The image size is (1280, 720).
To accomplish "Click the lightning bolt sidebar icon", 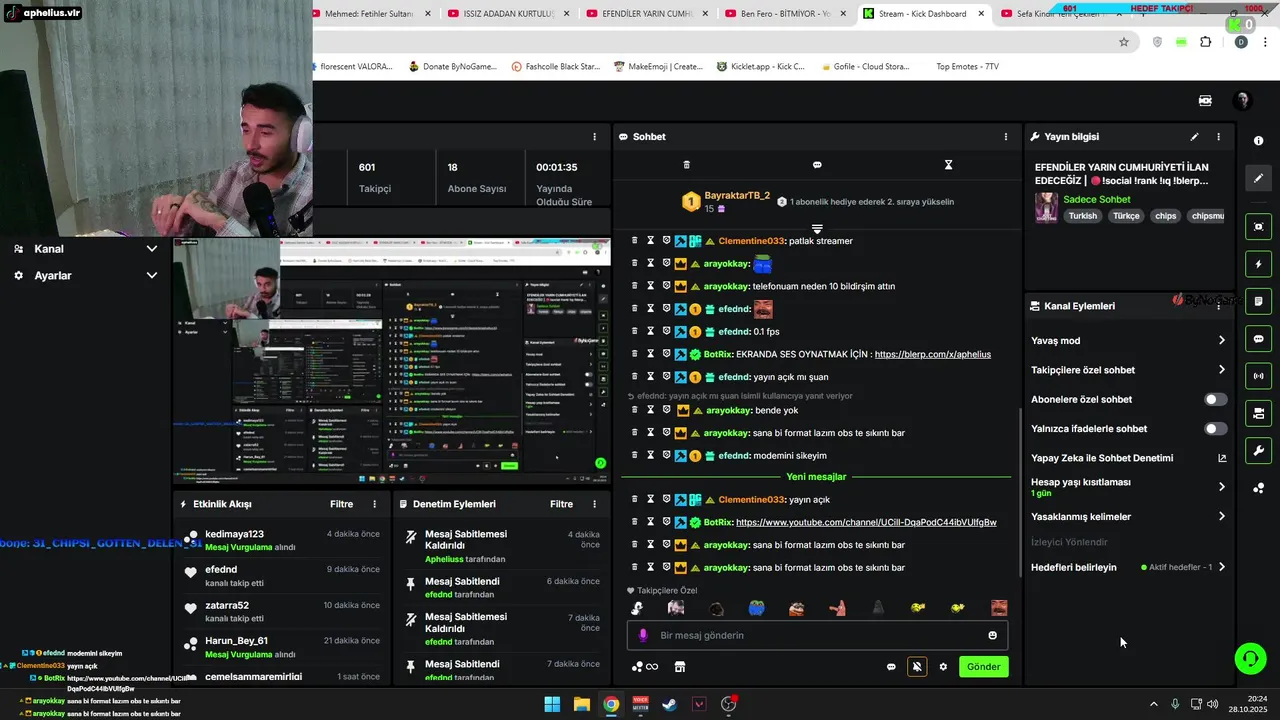I will click(1259, 264).
